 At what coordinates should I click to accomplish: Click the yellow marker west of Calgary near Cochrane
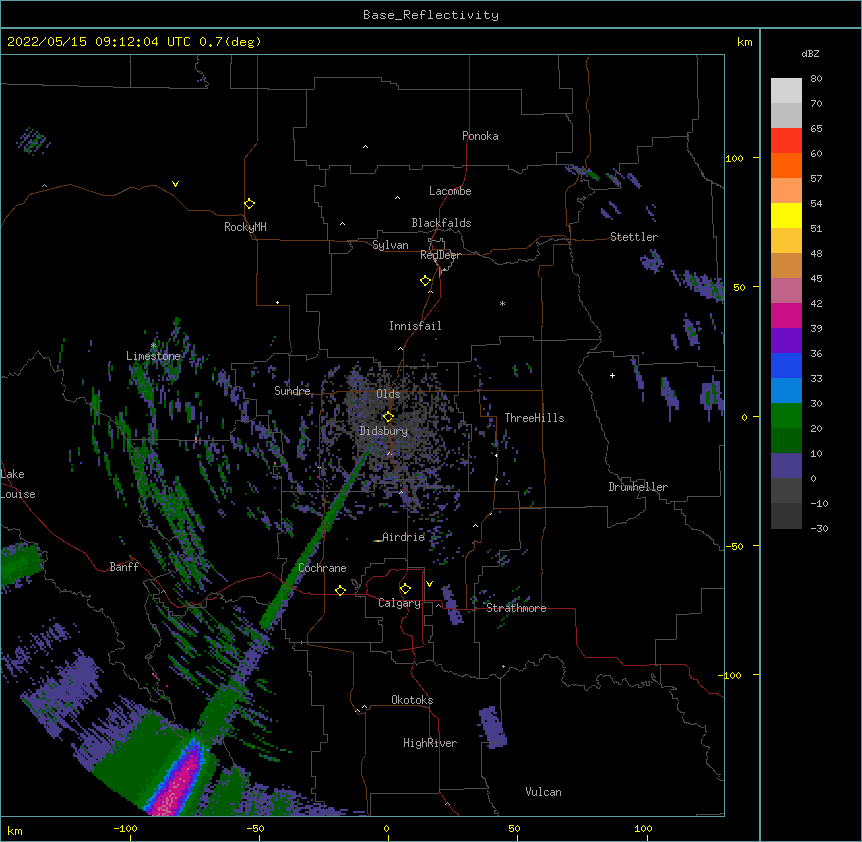(340, 590)
